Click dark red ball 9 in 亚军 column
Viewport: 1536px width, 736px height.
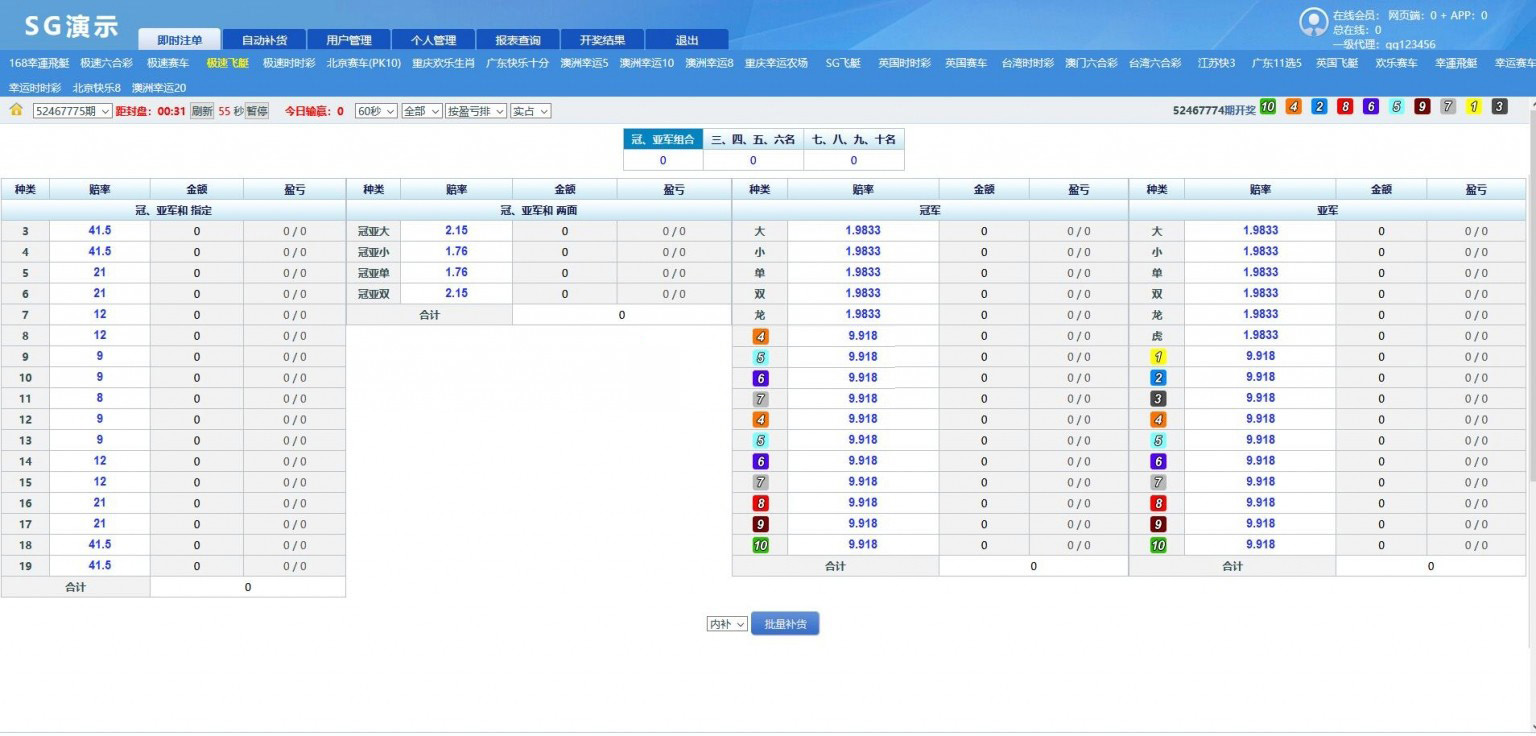pyautogui.click(x=1158, y=525)
